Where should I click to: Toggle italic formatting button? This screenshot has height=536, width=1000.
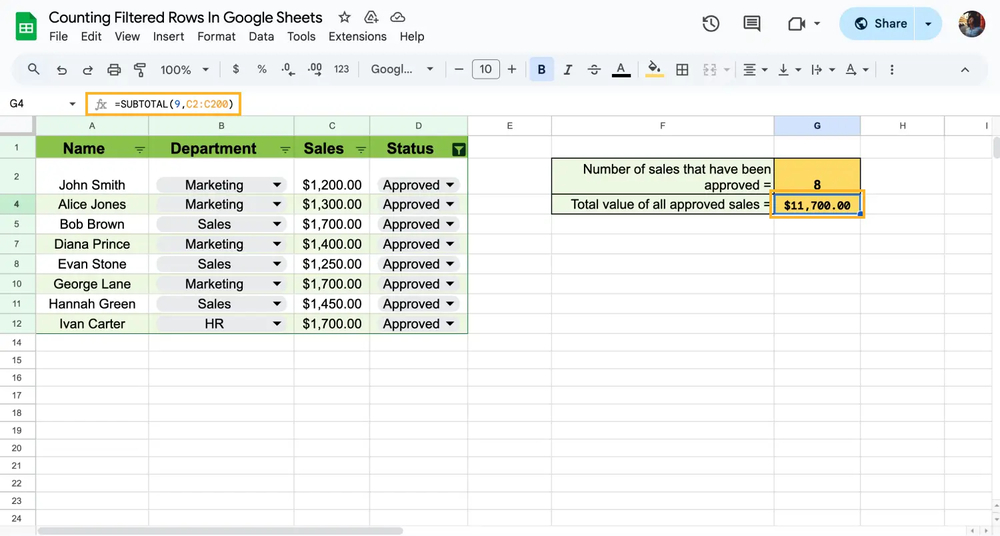pos(568,70)
